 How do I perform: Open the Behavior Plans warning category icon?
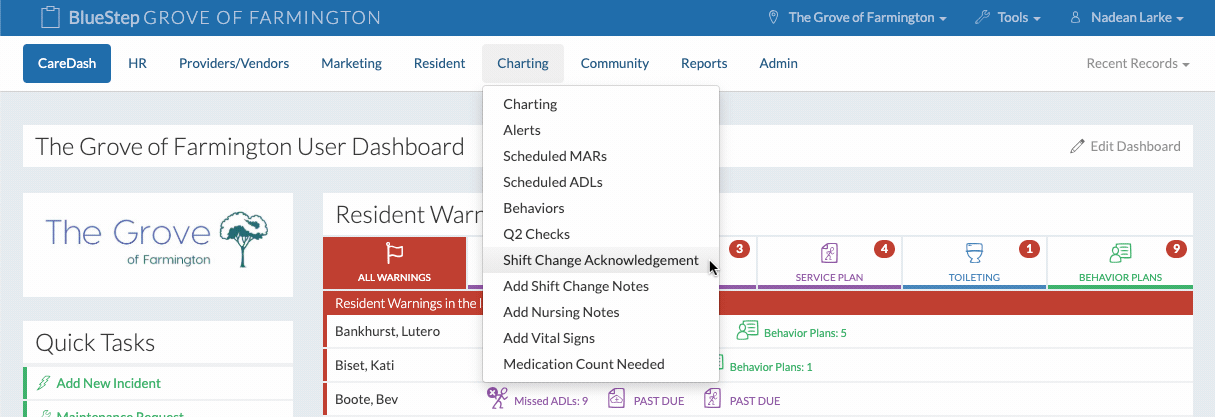click(x=1120, y=253)
